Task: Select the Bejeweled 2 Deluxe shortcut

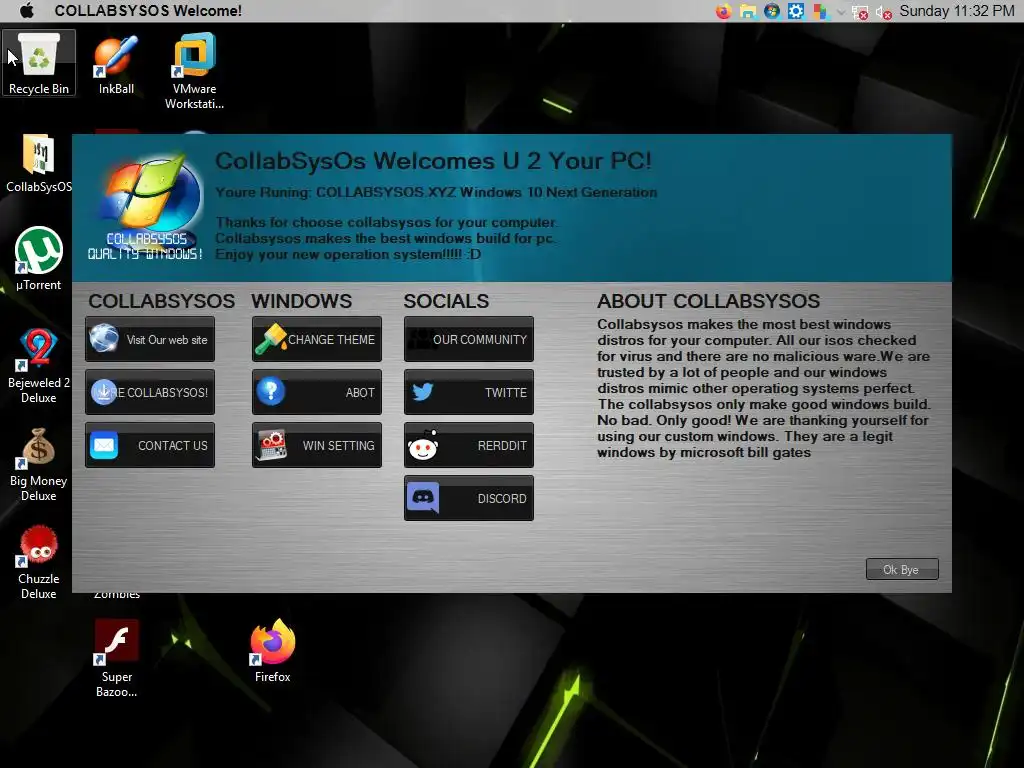Action: click(x=39, y=366)
